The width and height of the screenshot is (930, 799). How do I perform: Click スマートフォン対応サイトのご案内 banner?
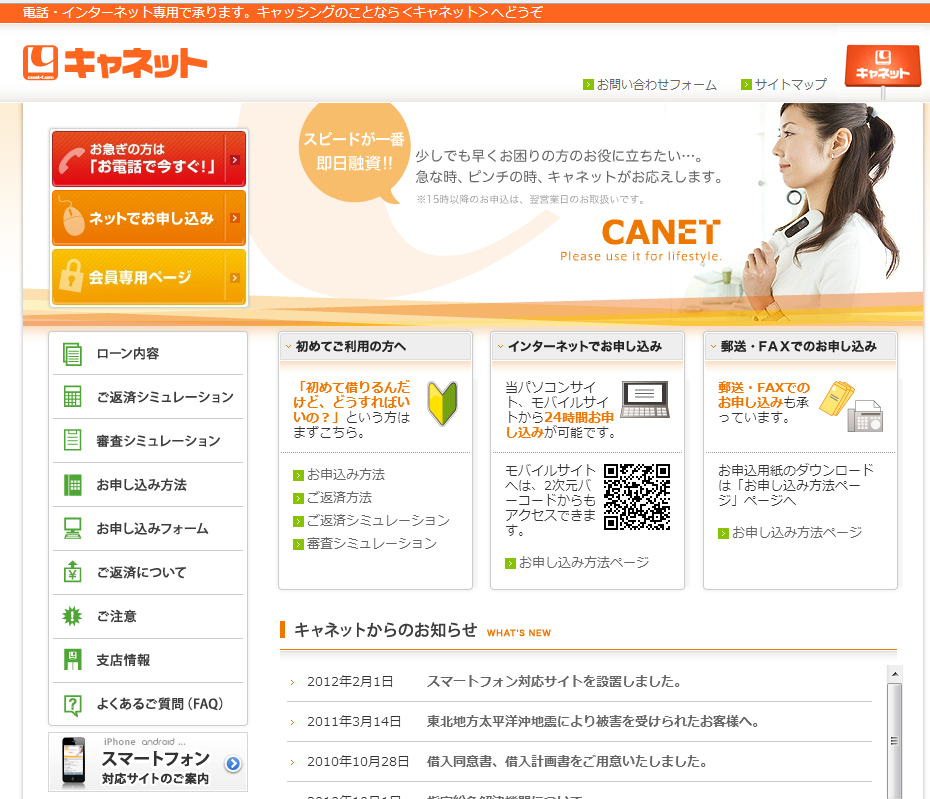pyautogui.click(x=148, y=762)
